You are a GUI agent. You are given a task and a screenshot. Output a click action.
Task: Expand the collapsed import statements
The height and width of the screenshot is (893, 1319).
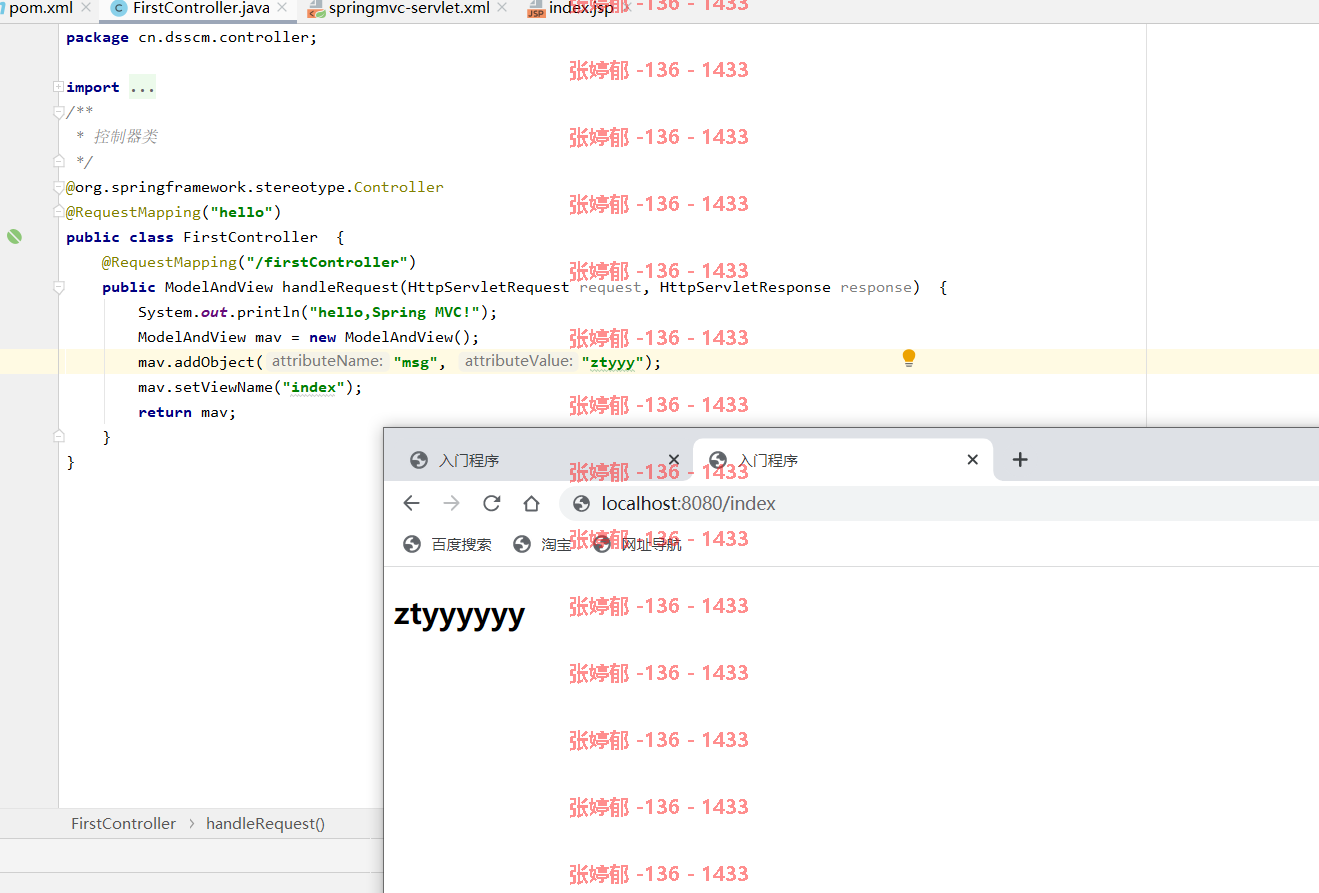[59, 87]
